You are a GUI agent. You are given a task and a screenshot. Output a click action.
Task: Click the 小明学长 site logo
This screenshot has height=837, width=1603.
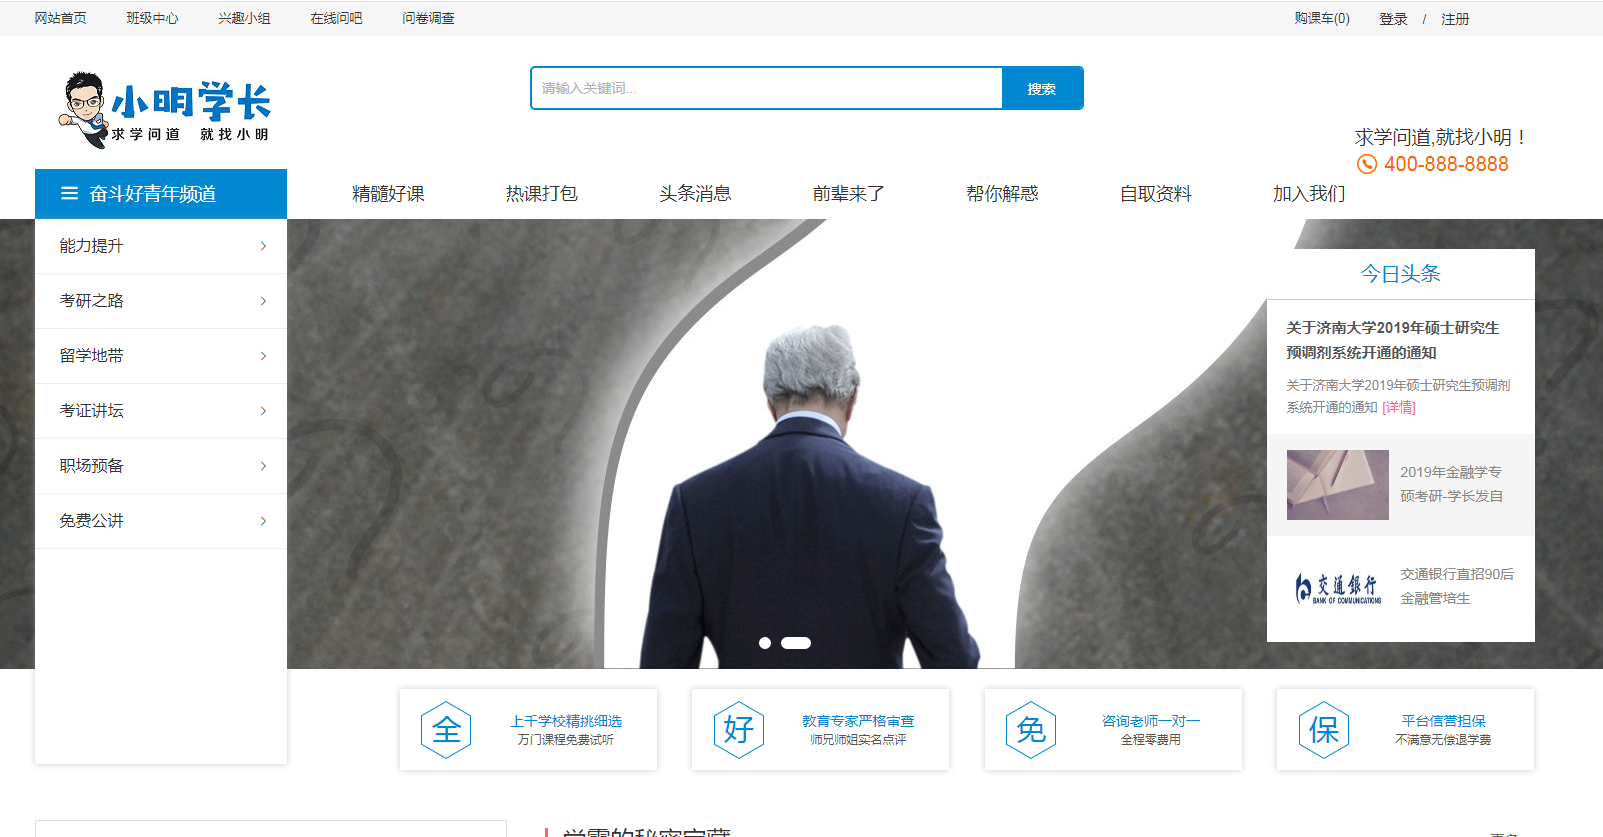click(x=165, y=109)
